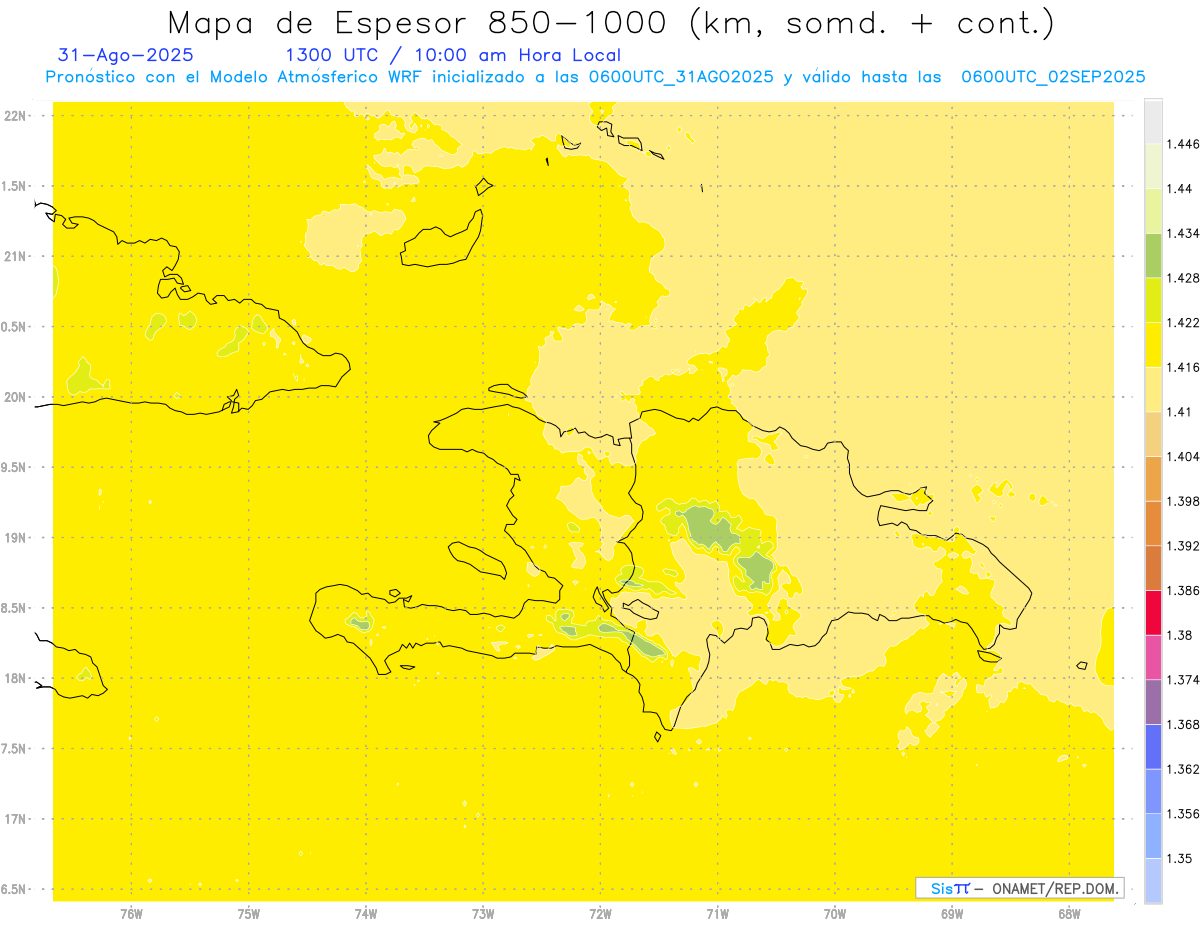The width and height of the screenshot is (1200, 927).
Task: Click the legend value '1.44'
Action: 1180,189
